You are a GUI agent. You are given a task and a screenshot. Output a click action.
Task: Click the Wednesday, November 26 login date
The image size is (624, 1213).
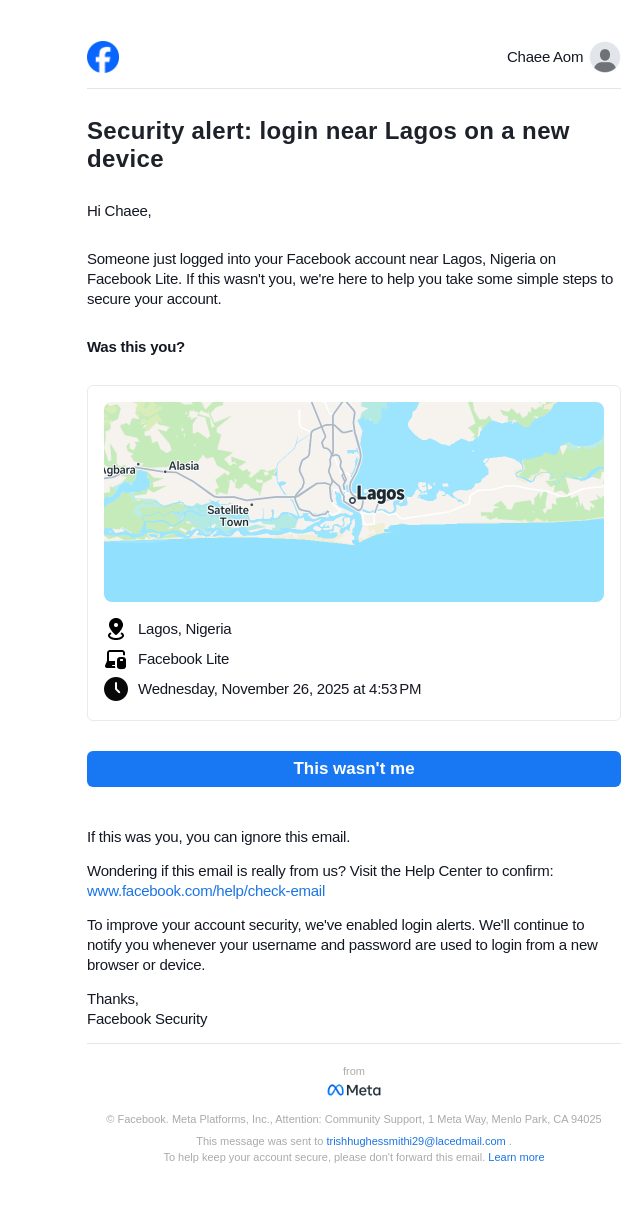coord(279,689)
